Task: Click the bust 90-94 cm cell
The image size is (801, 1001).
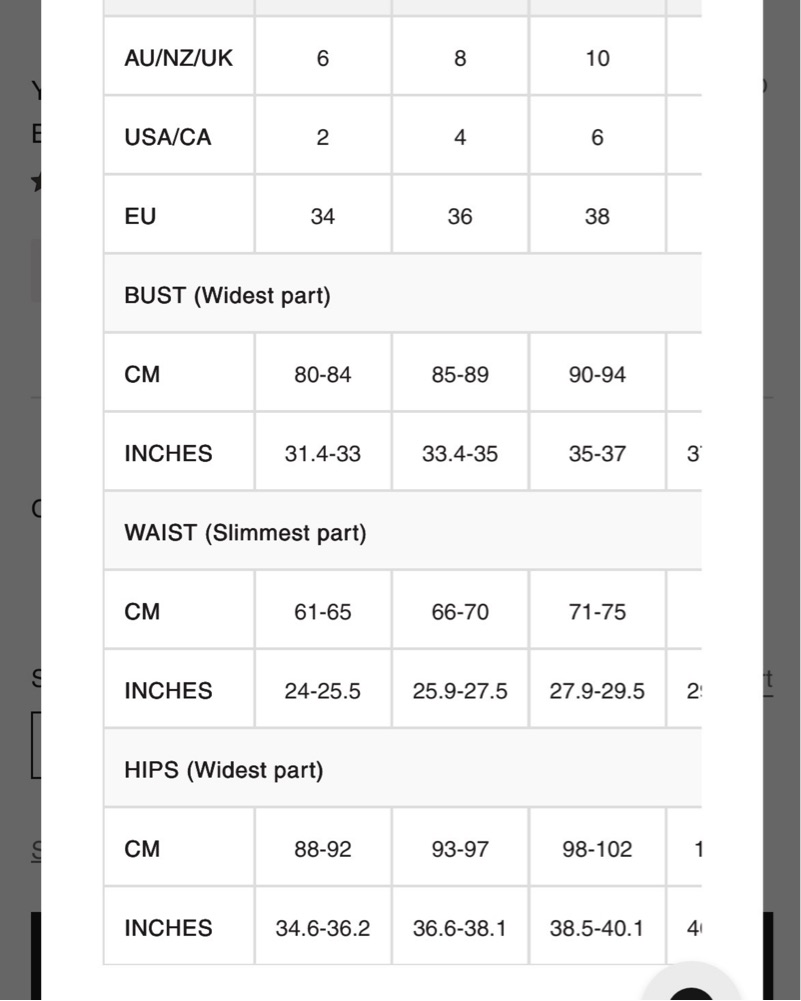Action: coord(597,375)
